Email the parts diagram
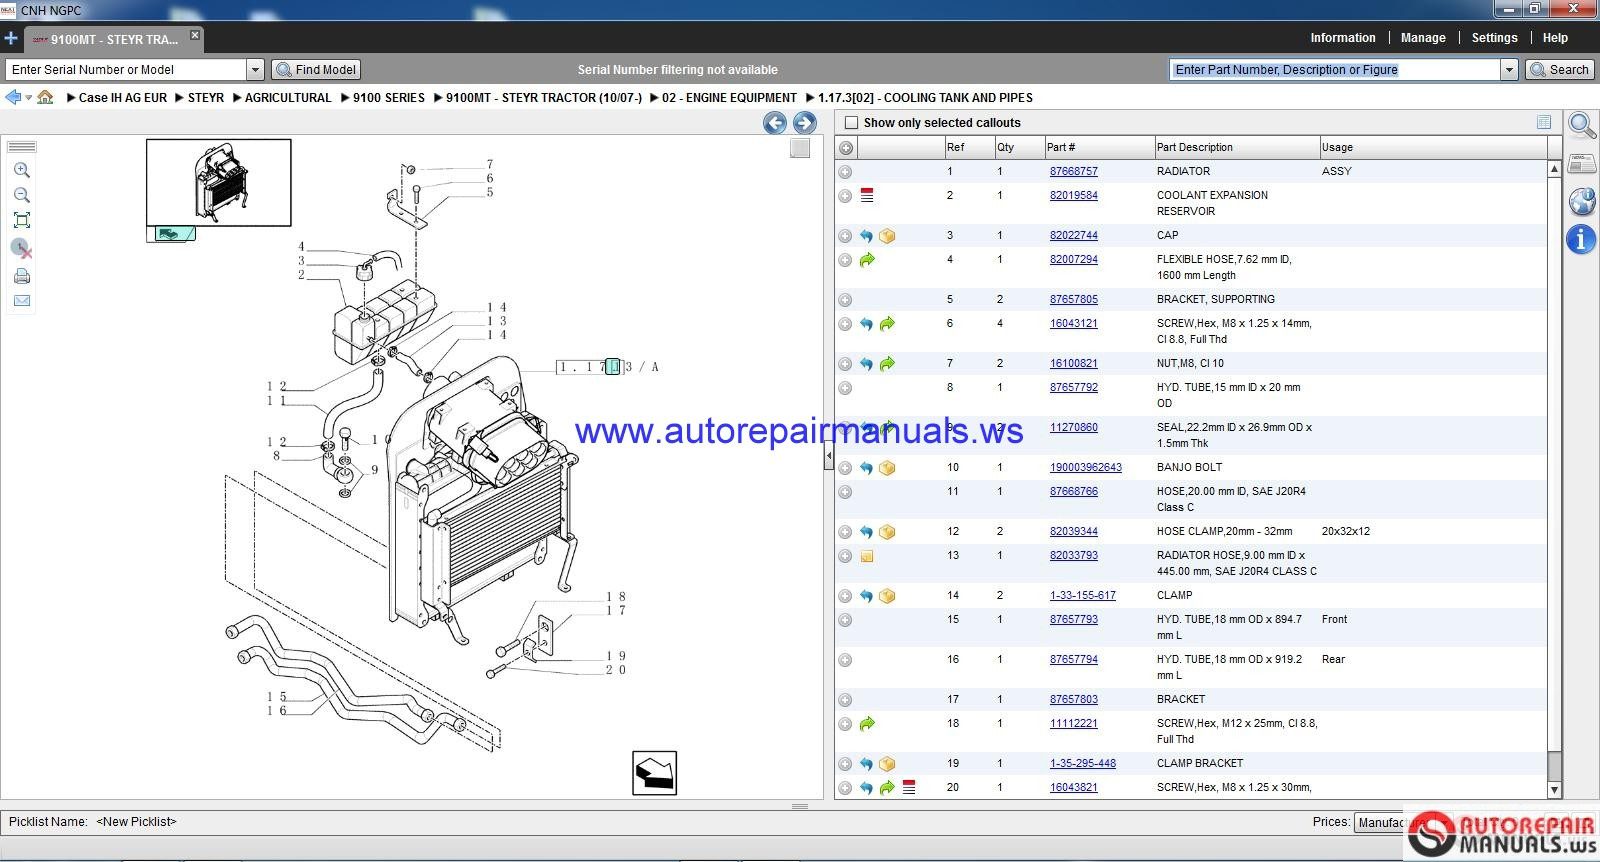Viewport: 1600px width, 862px height. [22, 301]
